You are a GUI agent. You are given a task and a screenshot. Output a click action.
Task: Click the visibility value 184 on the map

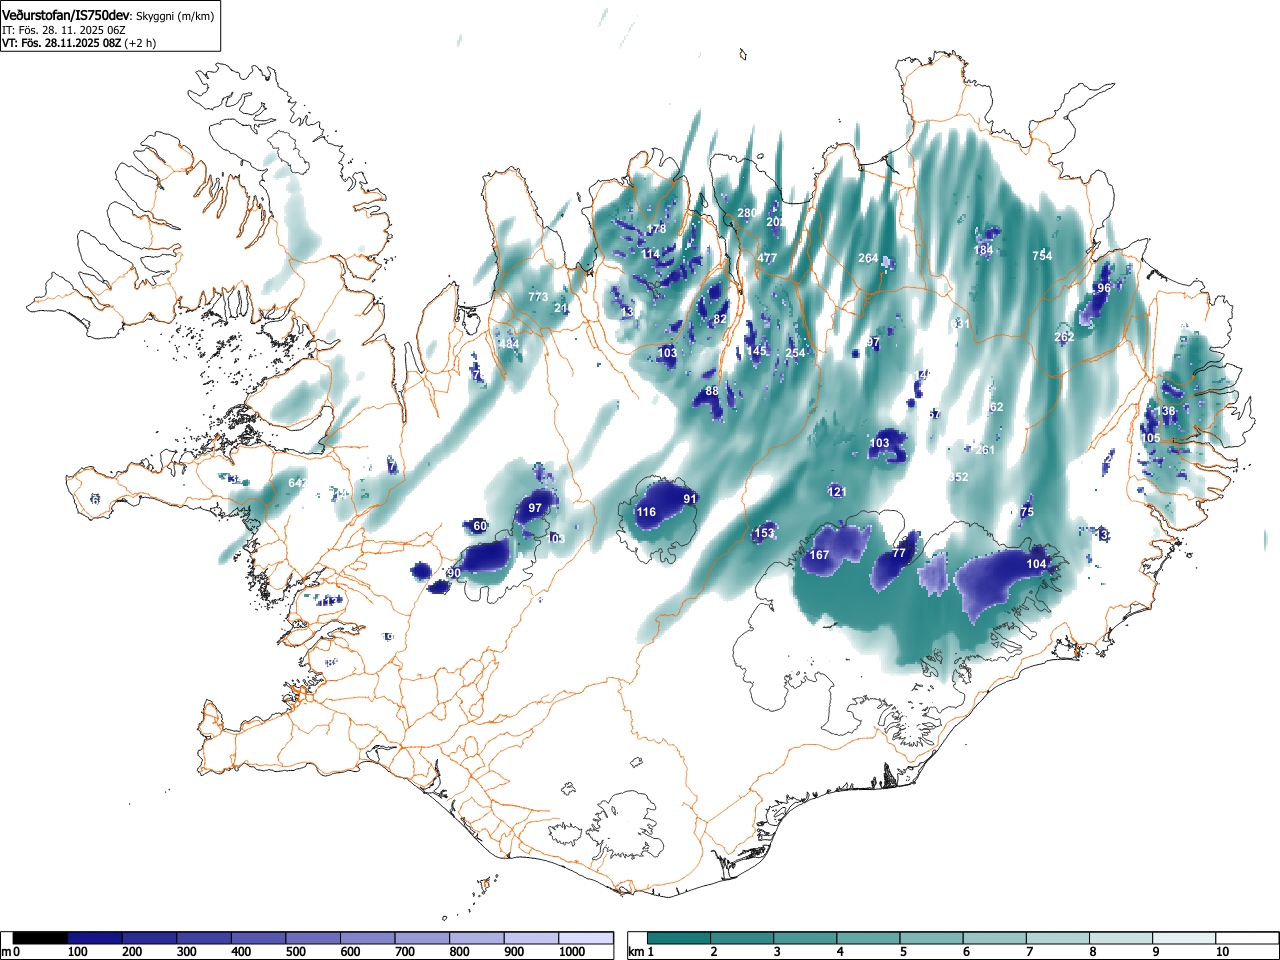tap(984, 250)
